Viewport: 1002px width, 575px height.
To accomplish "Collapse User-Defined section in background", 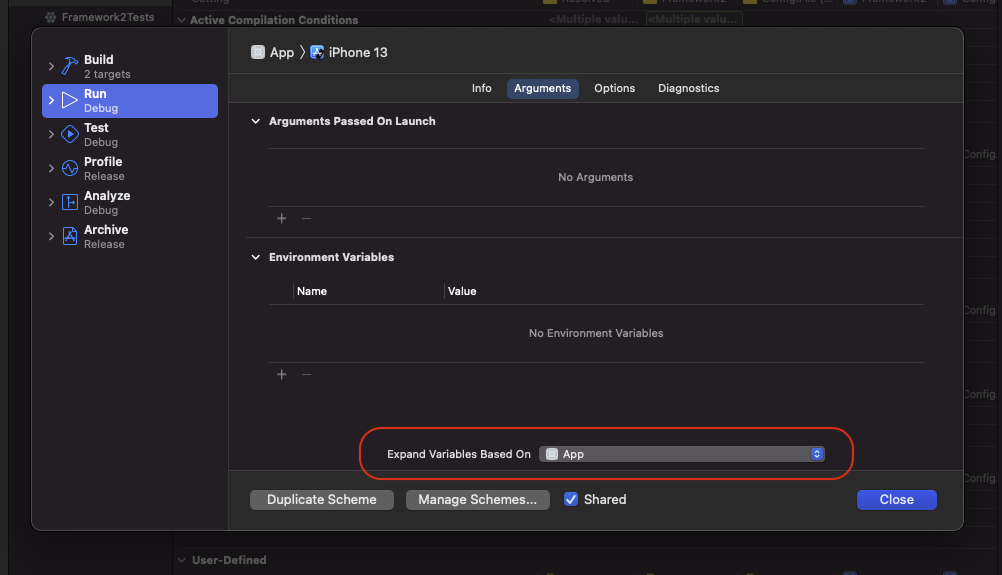I will coord(181,560).
